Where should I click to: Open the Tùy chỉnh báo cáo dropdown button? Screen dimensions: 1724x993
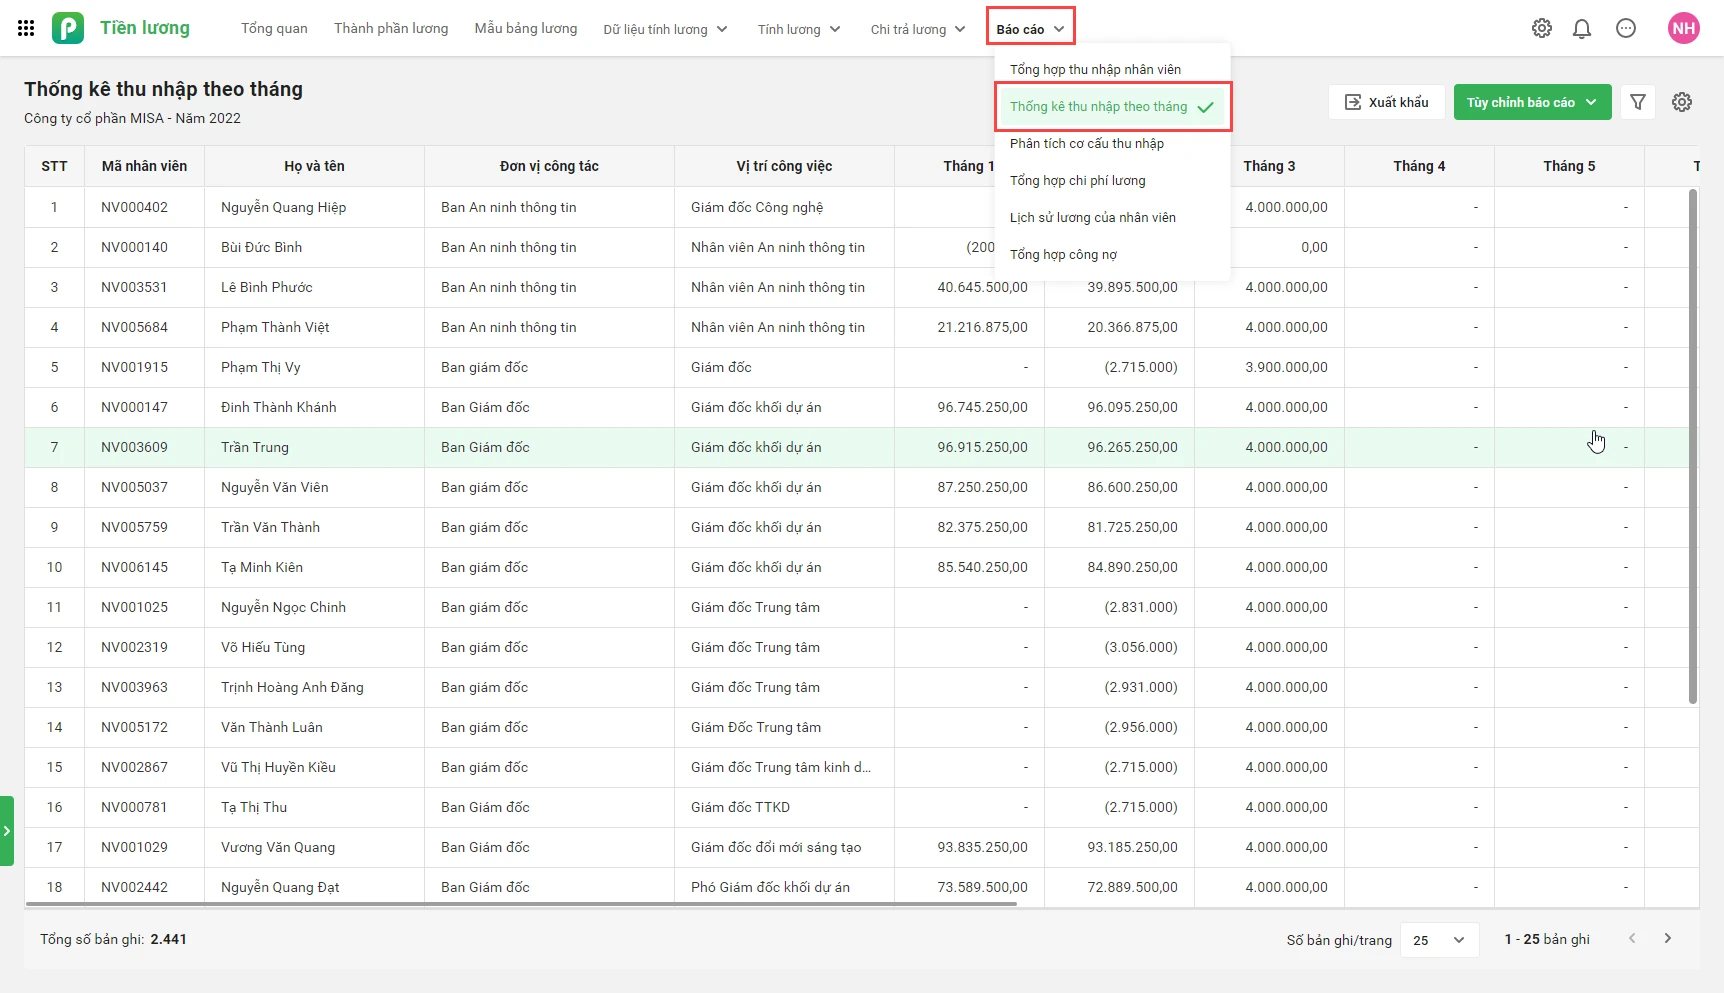[1532, 102]
